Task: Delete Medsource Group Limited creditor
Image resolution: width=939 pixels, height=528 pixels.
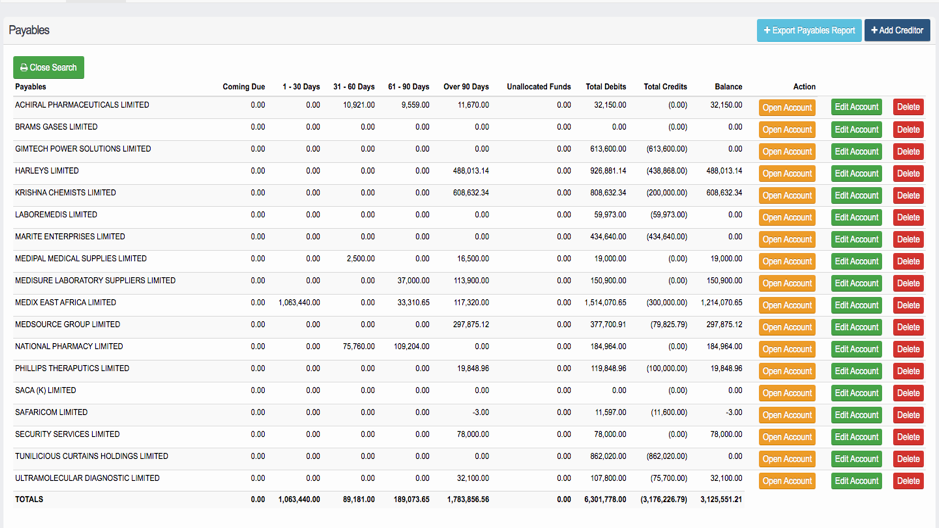Action: 908,327
